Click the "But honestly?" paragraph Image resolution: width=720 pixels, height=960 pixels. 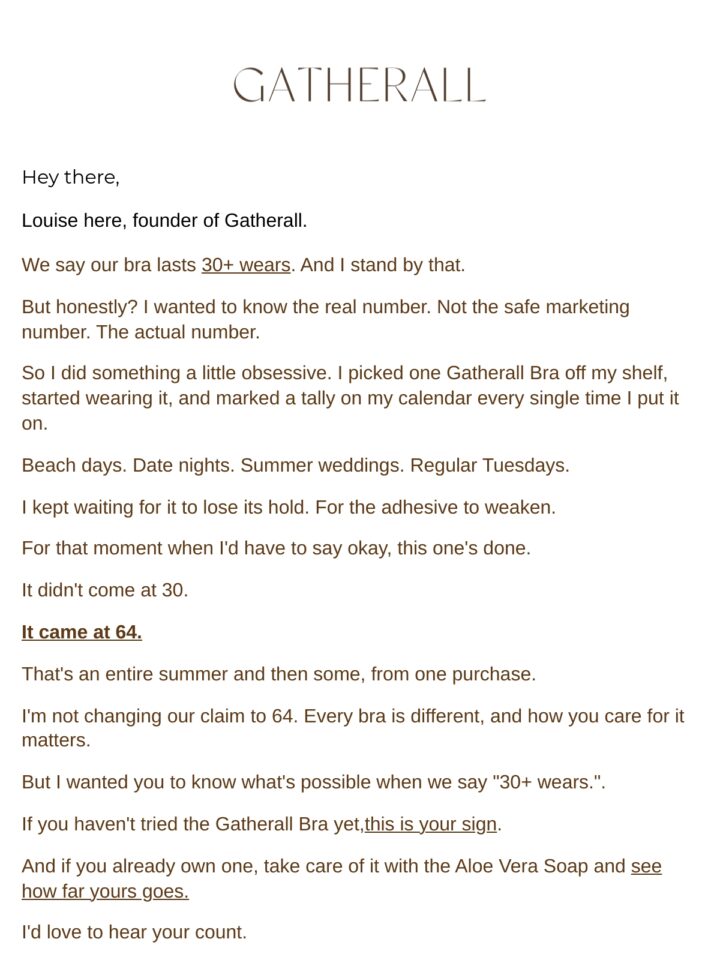click(325, 319)
